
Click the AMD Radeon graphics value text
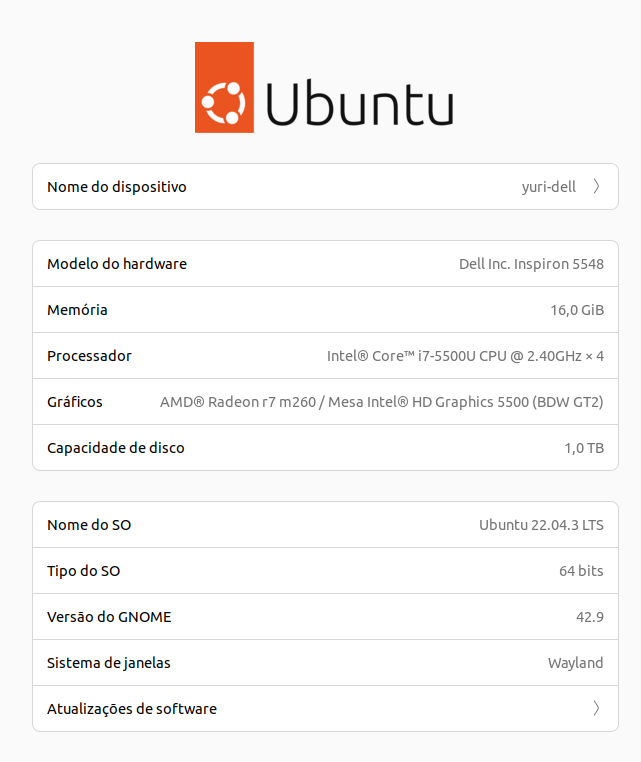pyautogui.click(x=382, y=402)
